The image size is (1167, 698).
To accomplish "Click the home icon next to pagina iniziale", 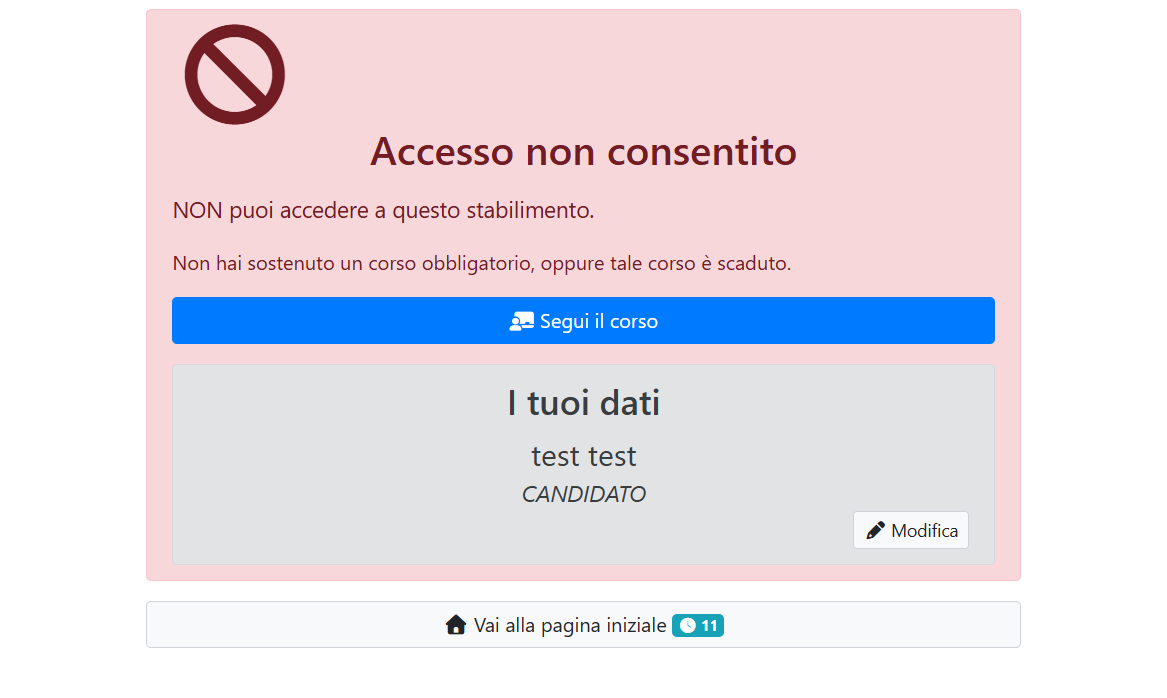I will [x=456, y=624].
